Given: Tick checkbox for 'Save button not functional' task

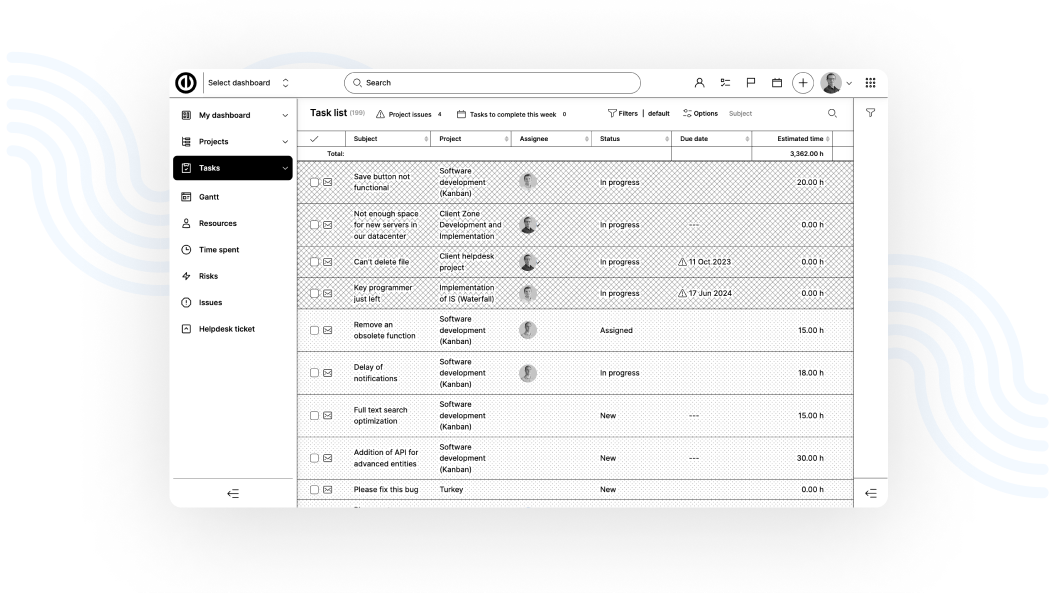Looking at the screenshot, I should click(x=314, y=183).
